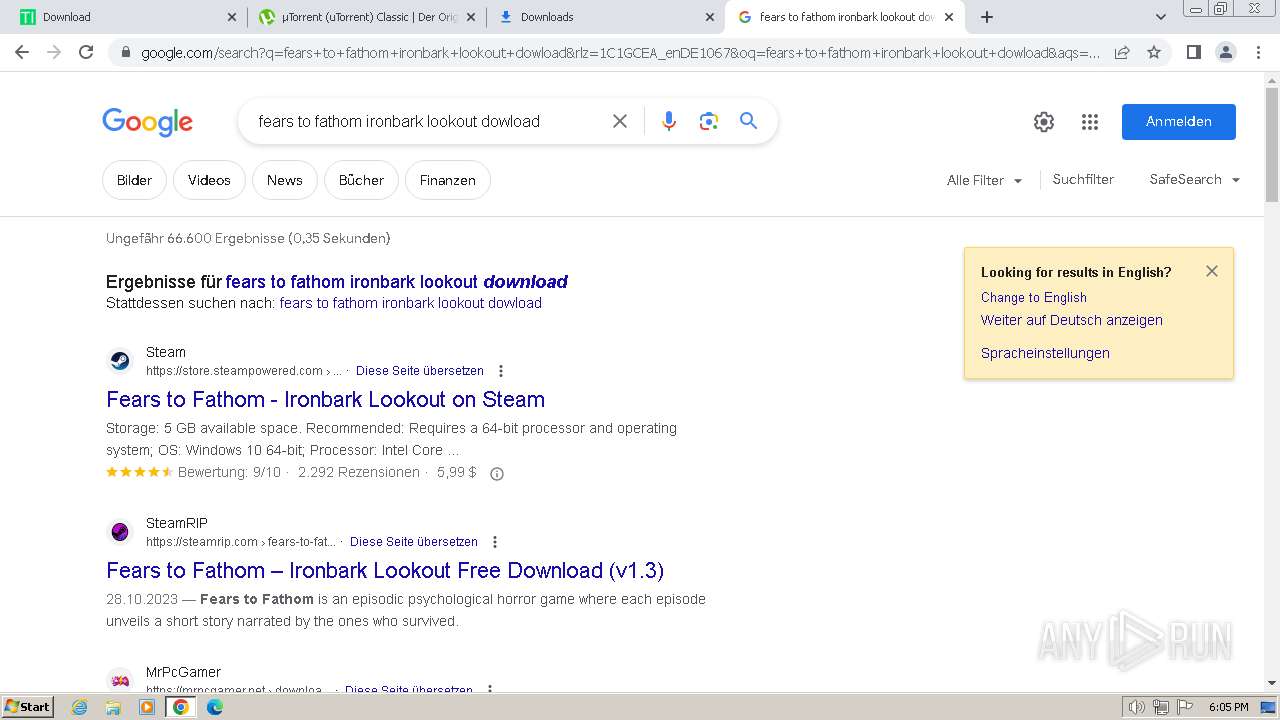
Task: Click the Anmelden sign-in button
Action: pyautogui.click(x=1179, y=122)
